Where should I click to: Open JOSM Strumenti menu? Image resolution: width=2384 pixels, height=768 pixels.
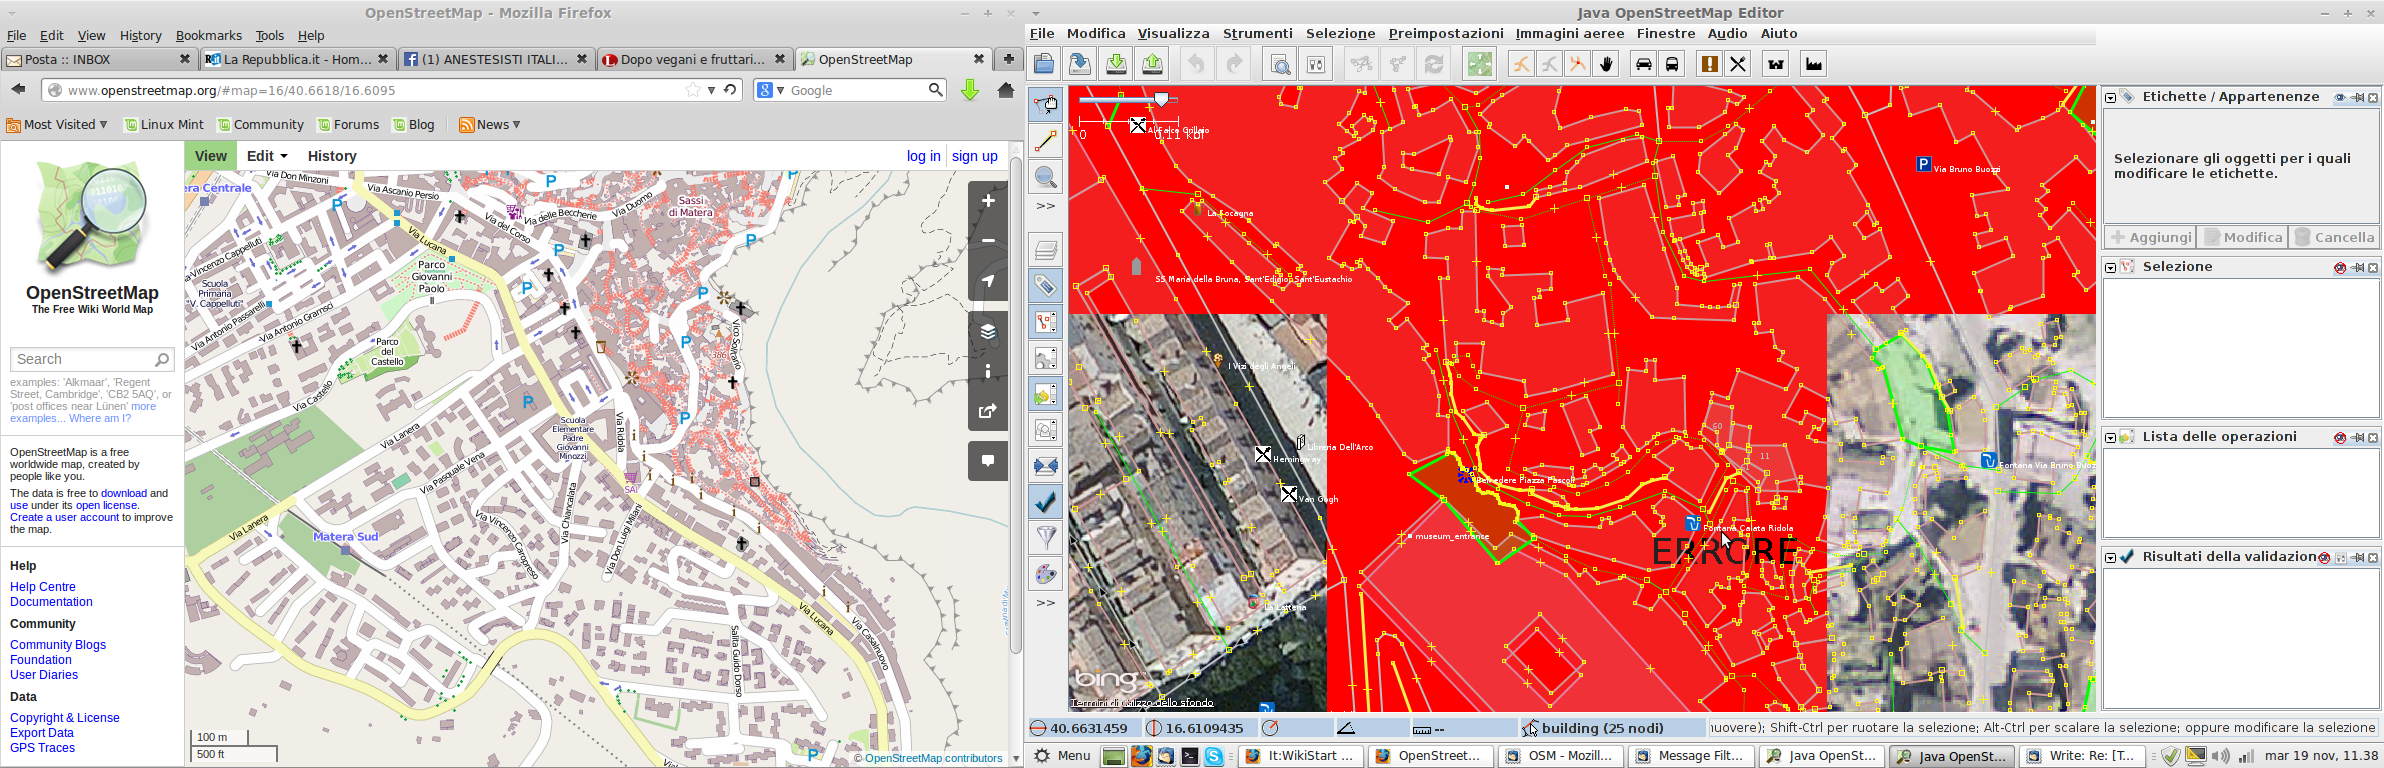1257,33
